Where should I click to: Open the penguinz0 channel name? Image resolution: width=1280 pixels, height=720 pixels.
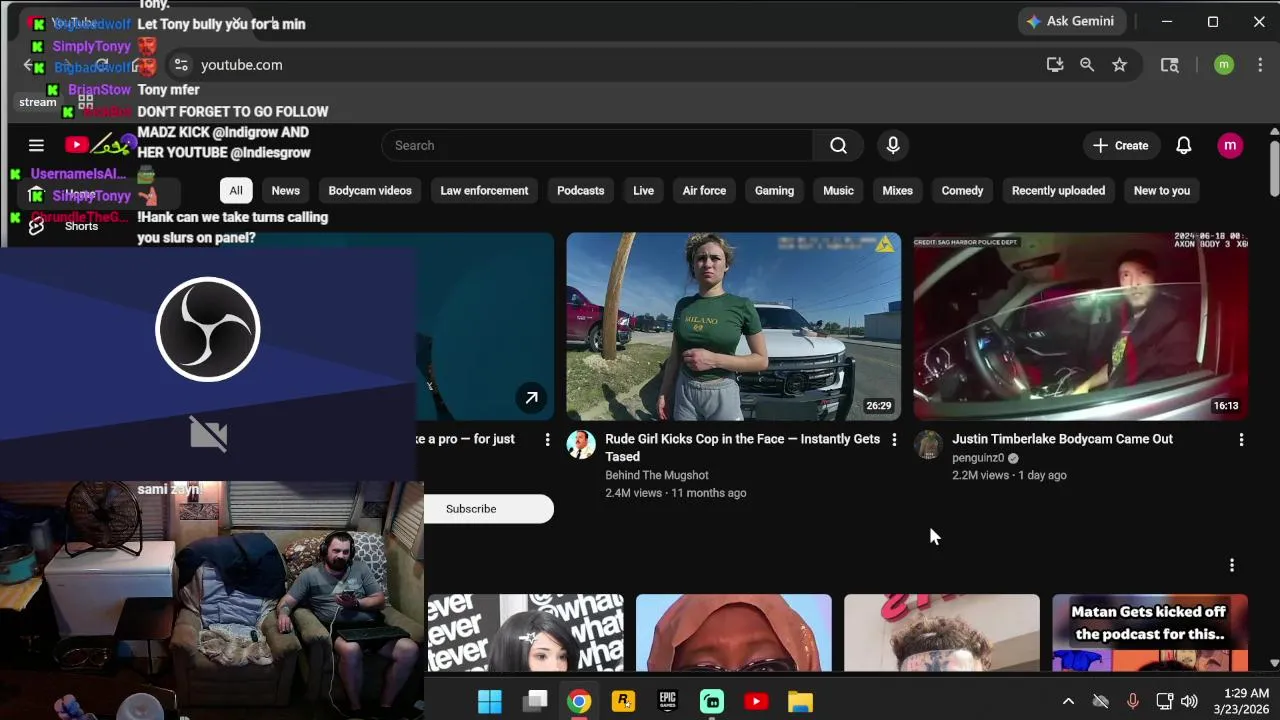coord(978,458)
